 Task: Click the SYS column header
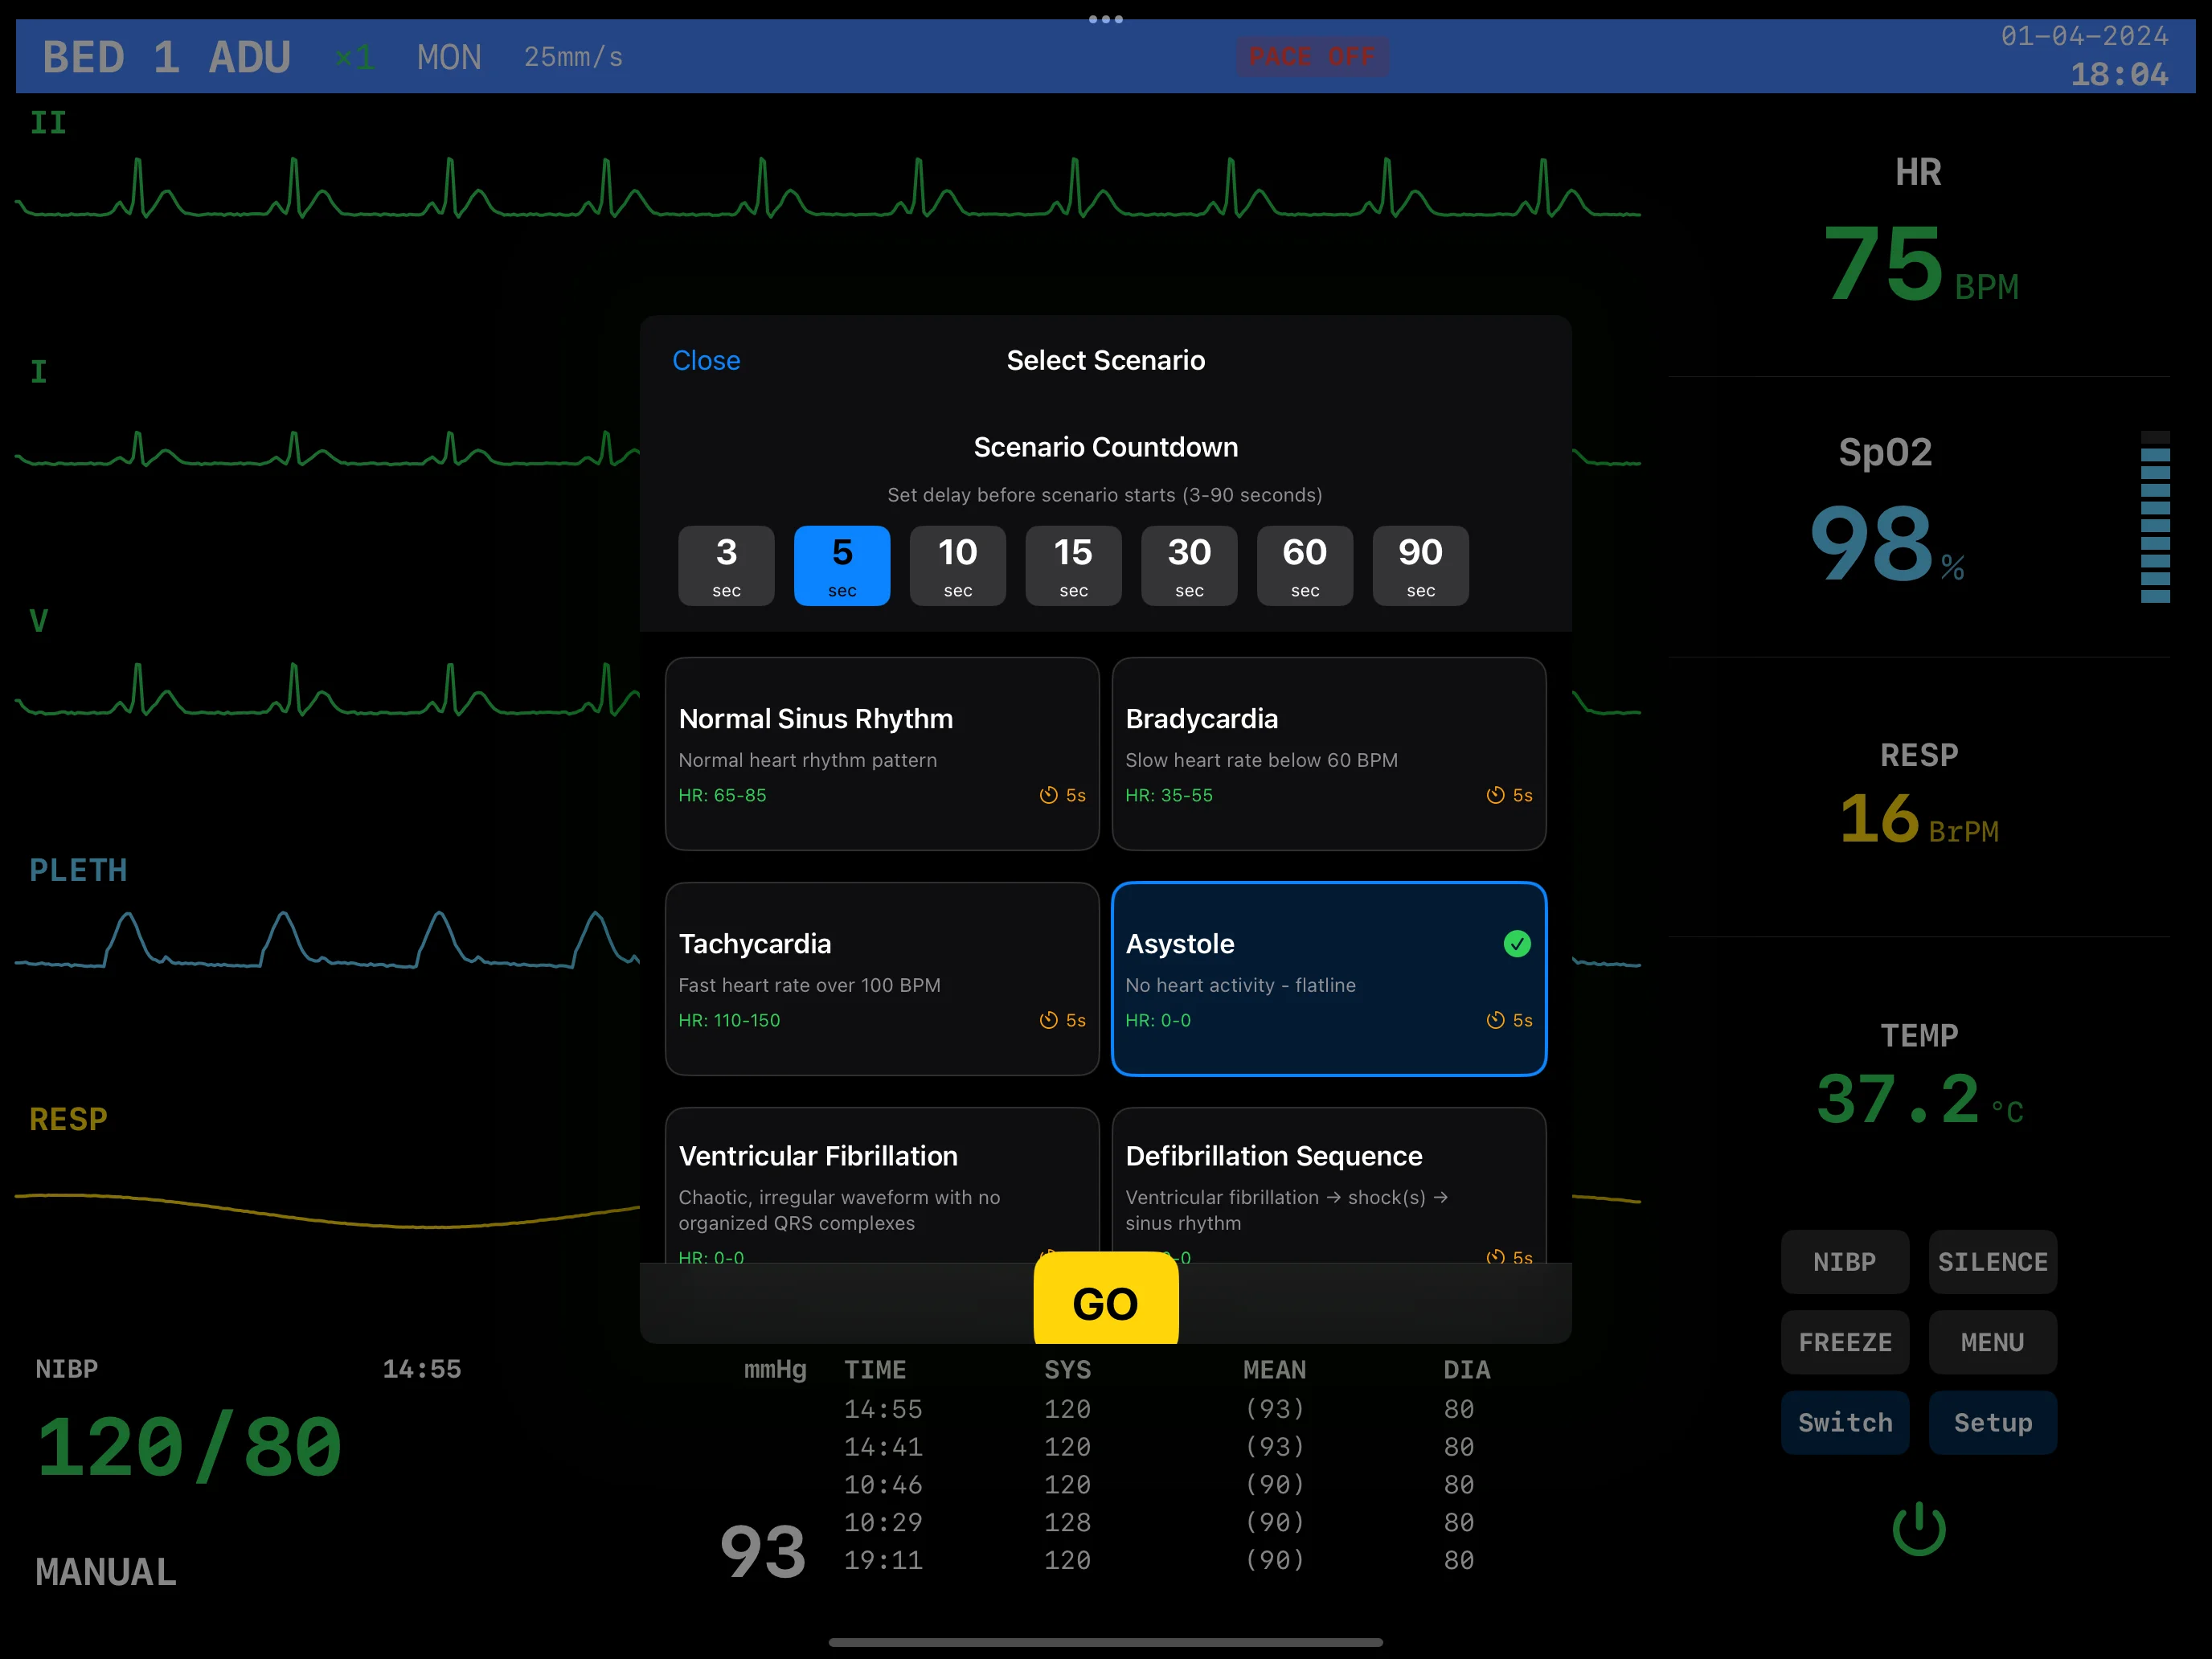pyautogui.click(x=1067, y=1370)
